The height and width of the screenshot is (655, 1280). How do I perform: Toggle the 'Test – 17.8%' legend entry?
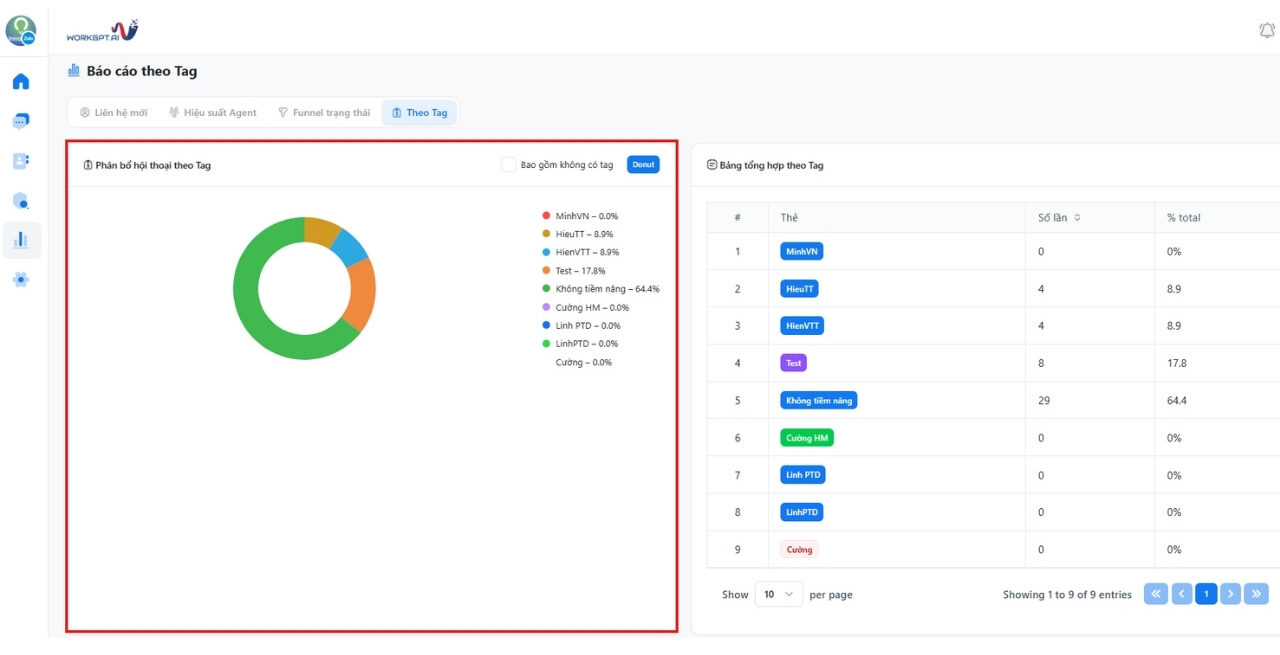point(579,271)
